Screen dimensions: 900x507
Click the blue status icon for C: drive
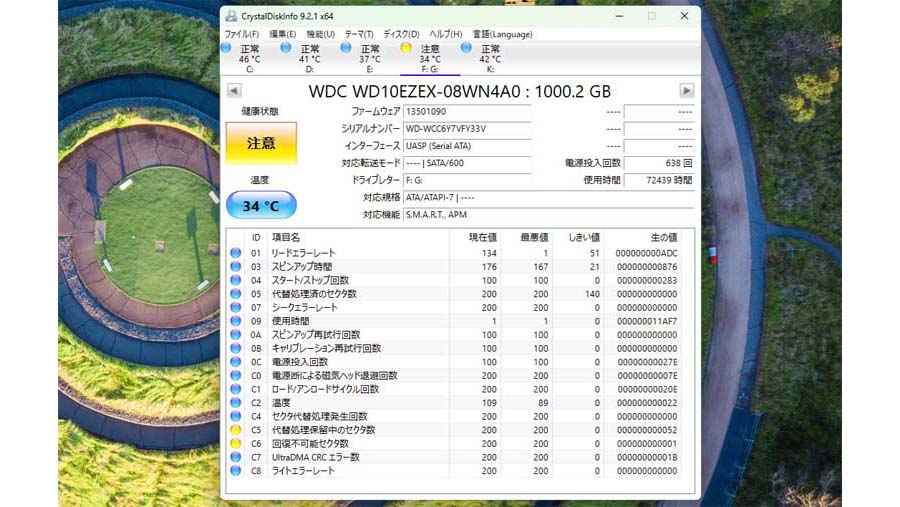pos(226,48)
